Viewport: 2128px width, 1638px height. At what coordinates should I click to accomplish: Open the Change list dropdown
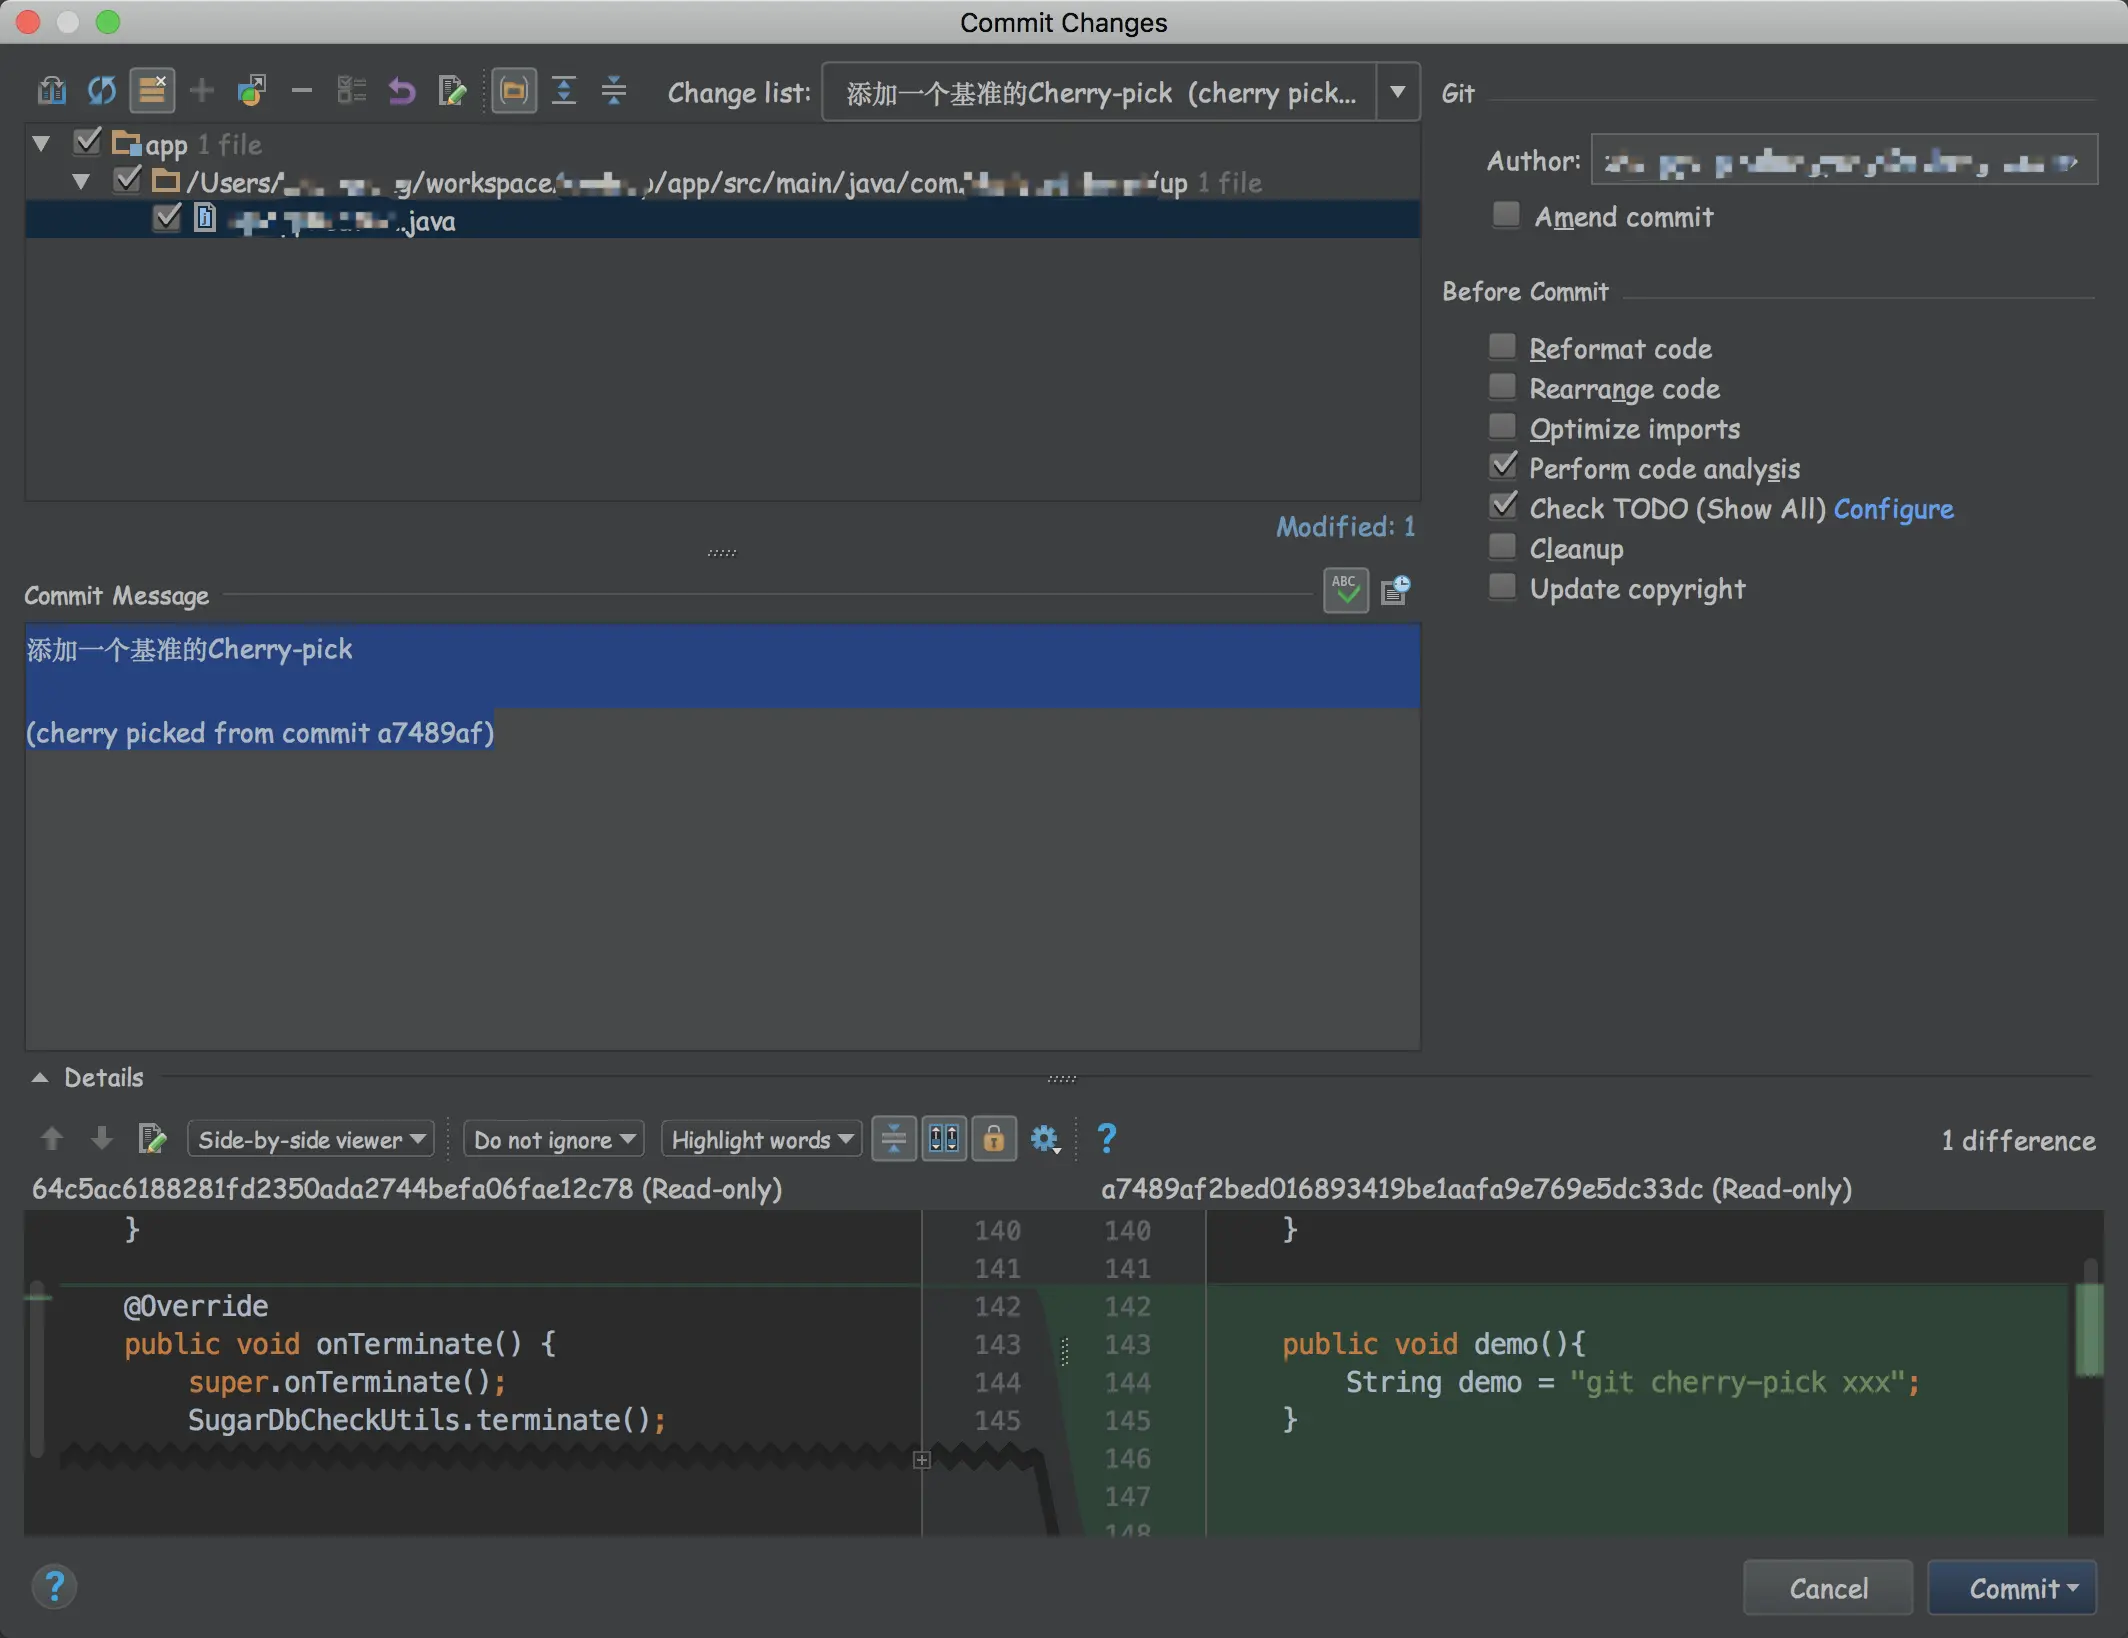[1397, 92]
